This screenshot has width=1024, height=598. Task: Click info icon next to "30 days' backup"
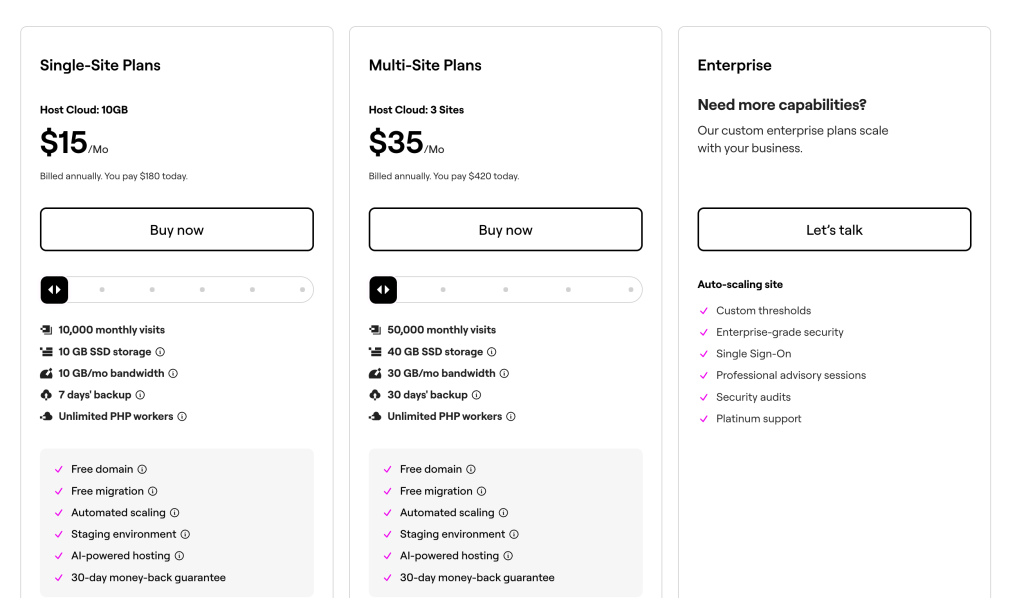(x=476, y=394)
